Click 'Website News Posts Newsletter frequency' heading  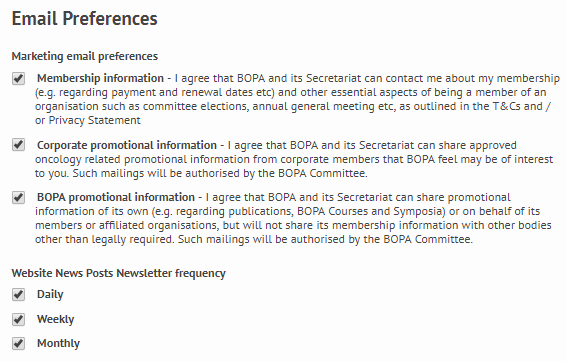[118, 273]
